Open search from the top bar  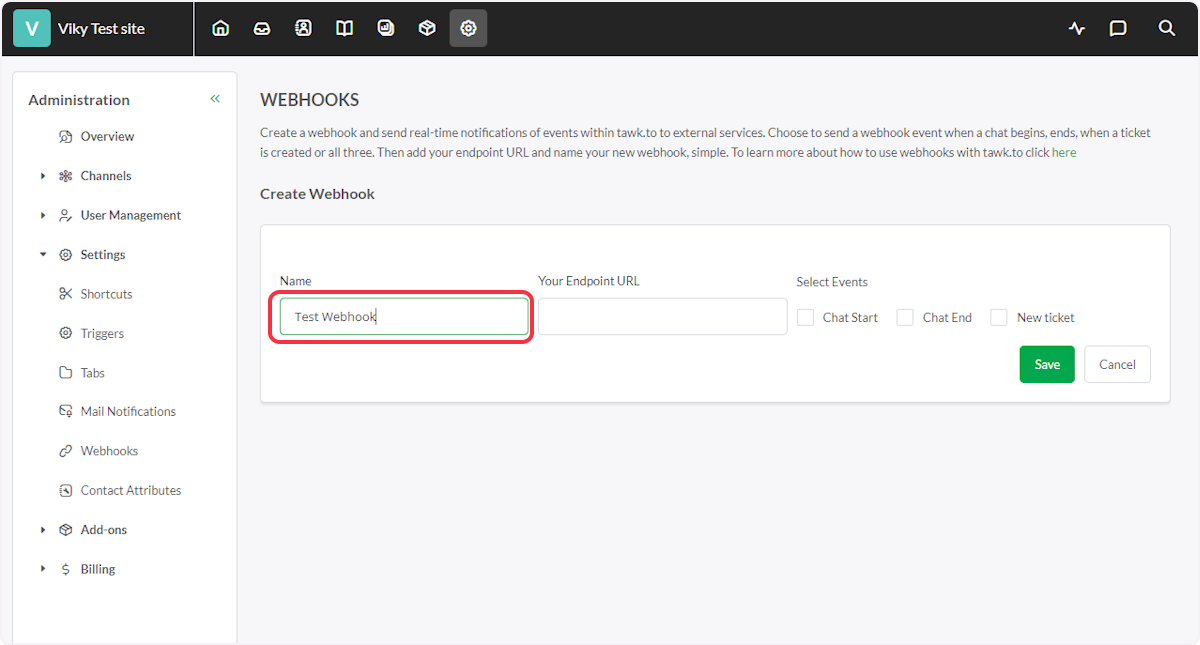tap(1167, 28)
